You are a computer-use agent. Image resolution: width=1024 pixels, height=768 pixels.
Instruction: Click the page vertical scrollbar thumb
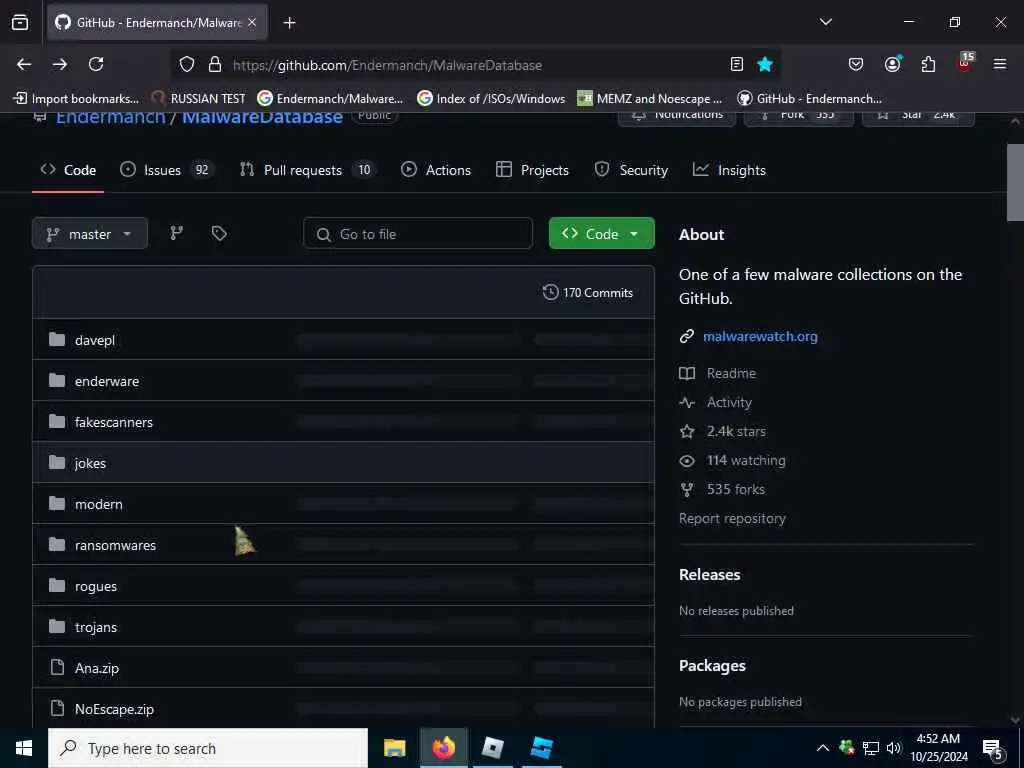click(1016, 182)
